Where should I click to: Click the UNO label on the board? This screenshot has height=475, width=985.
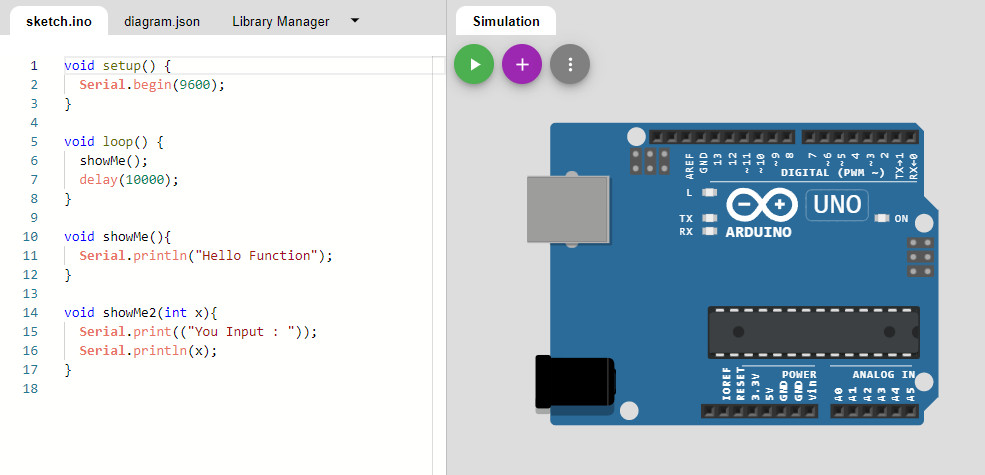pyautogui.click(x=837, y=205)
